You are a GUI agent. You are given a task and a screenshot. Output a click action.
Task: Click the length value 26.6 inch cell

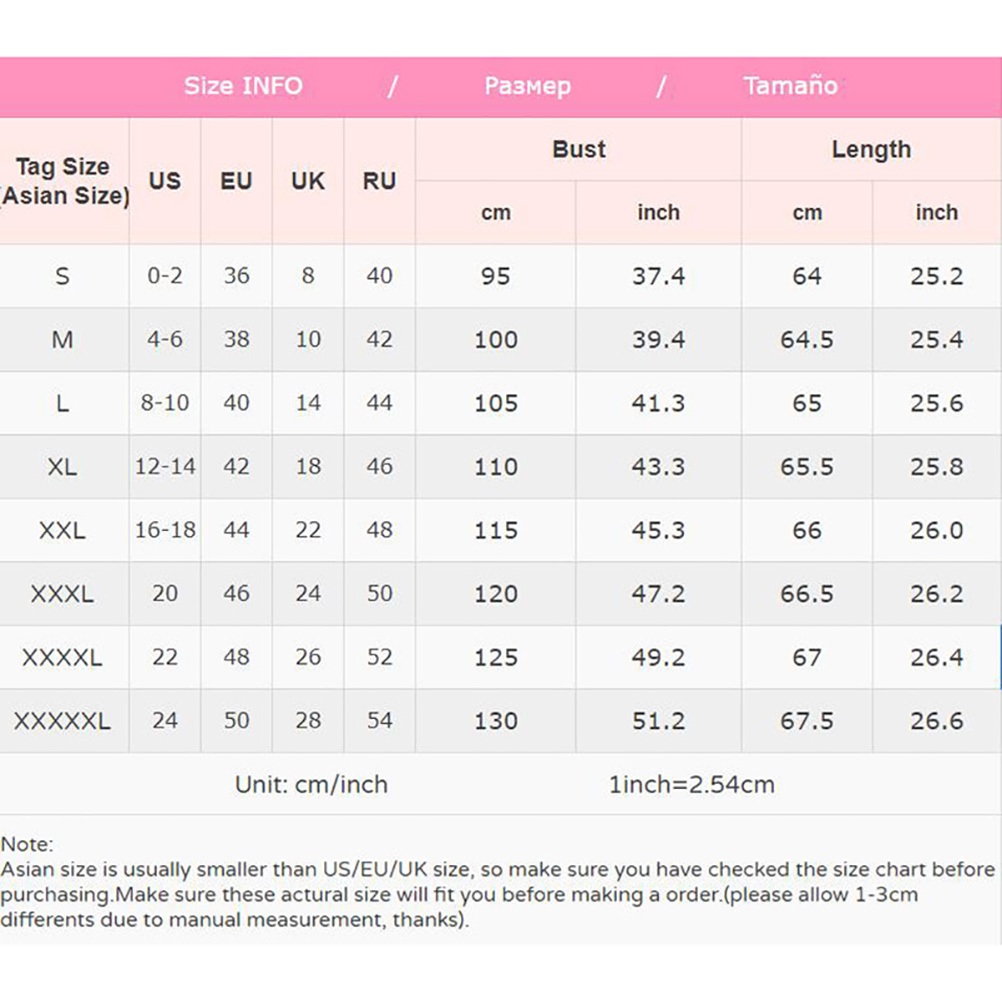936,721
